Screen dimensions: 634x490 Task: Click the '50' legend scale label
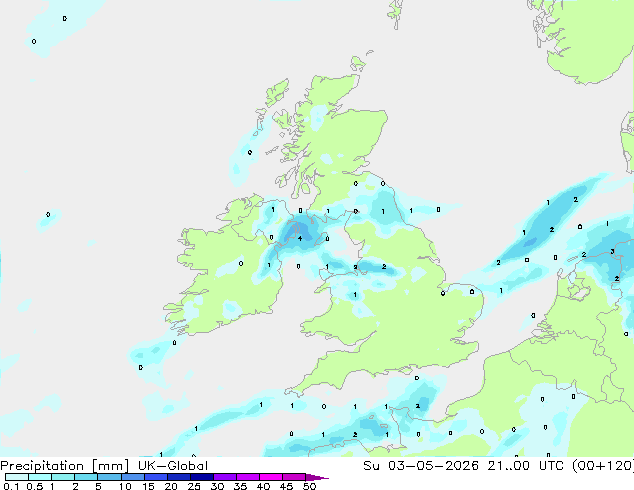click(x=309, y=486)
